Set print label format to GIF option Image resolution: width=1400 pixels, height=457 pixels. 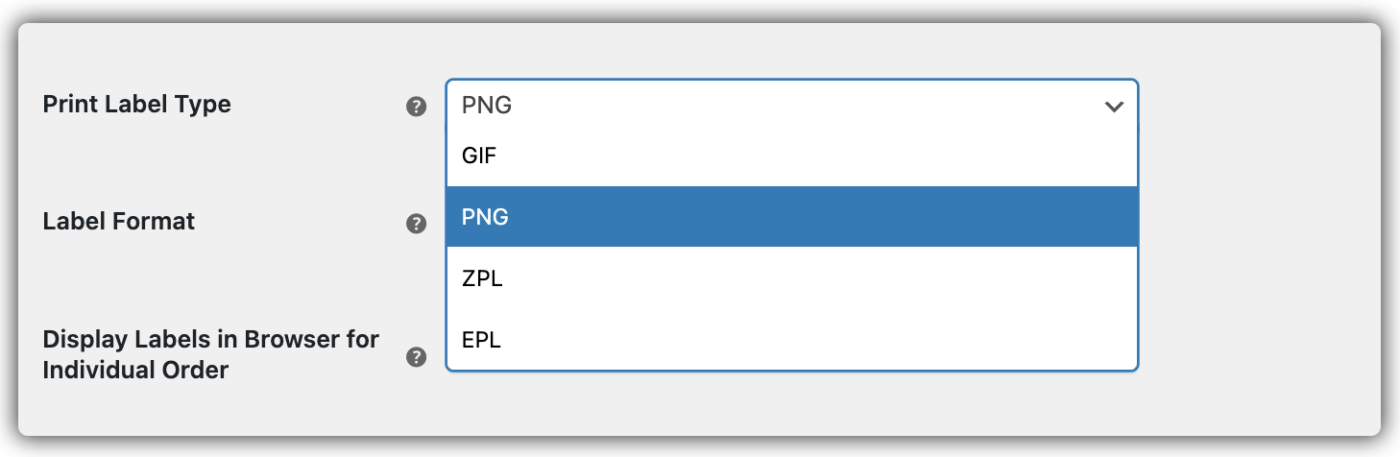tap(792, 157)
